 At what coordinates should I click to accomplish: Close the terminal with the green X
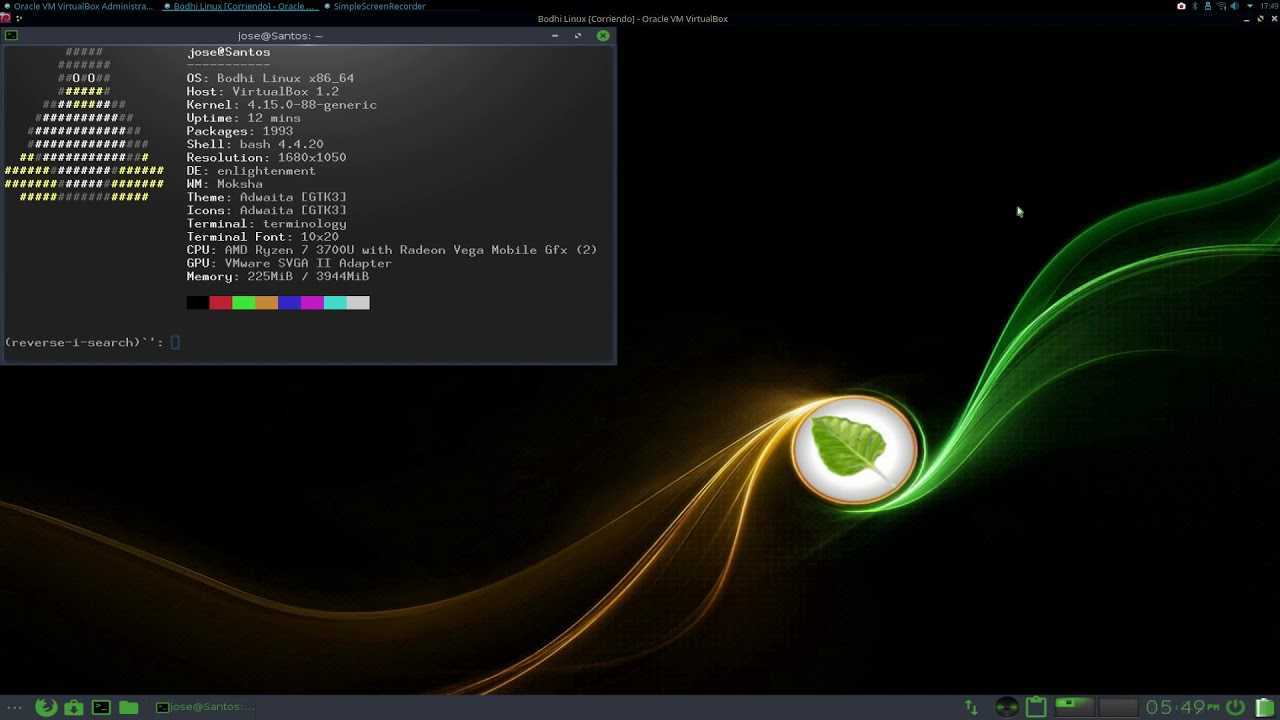coord(603,35)
